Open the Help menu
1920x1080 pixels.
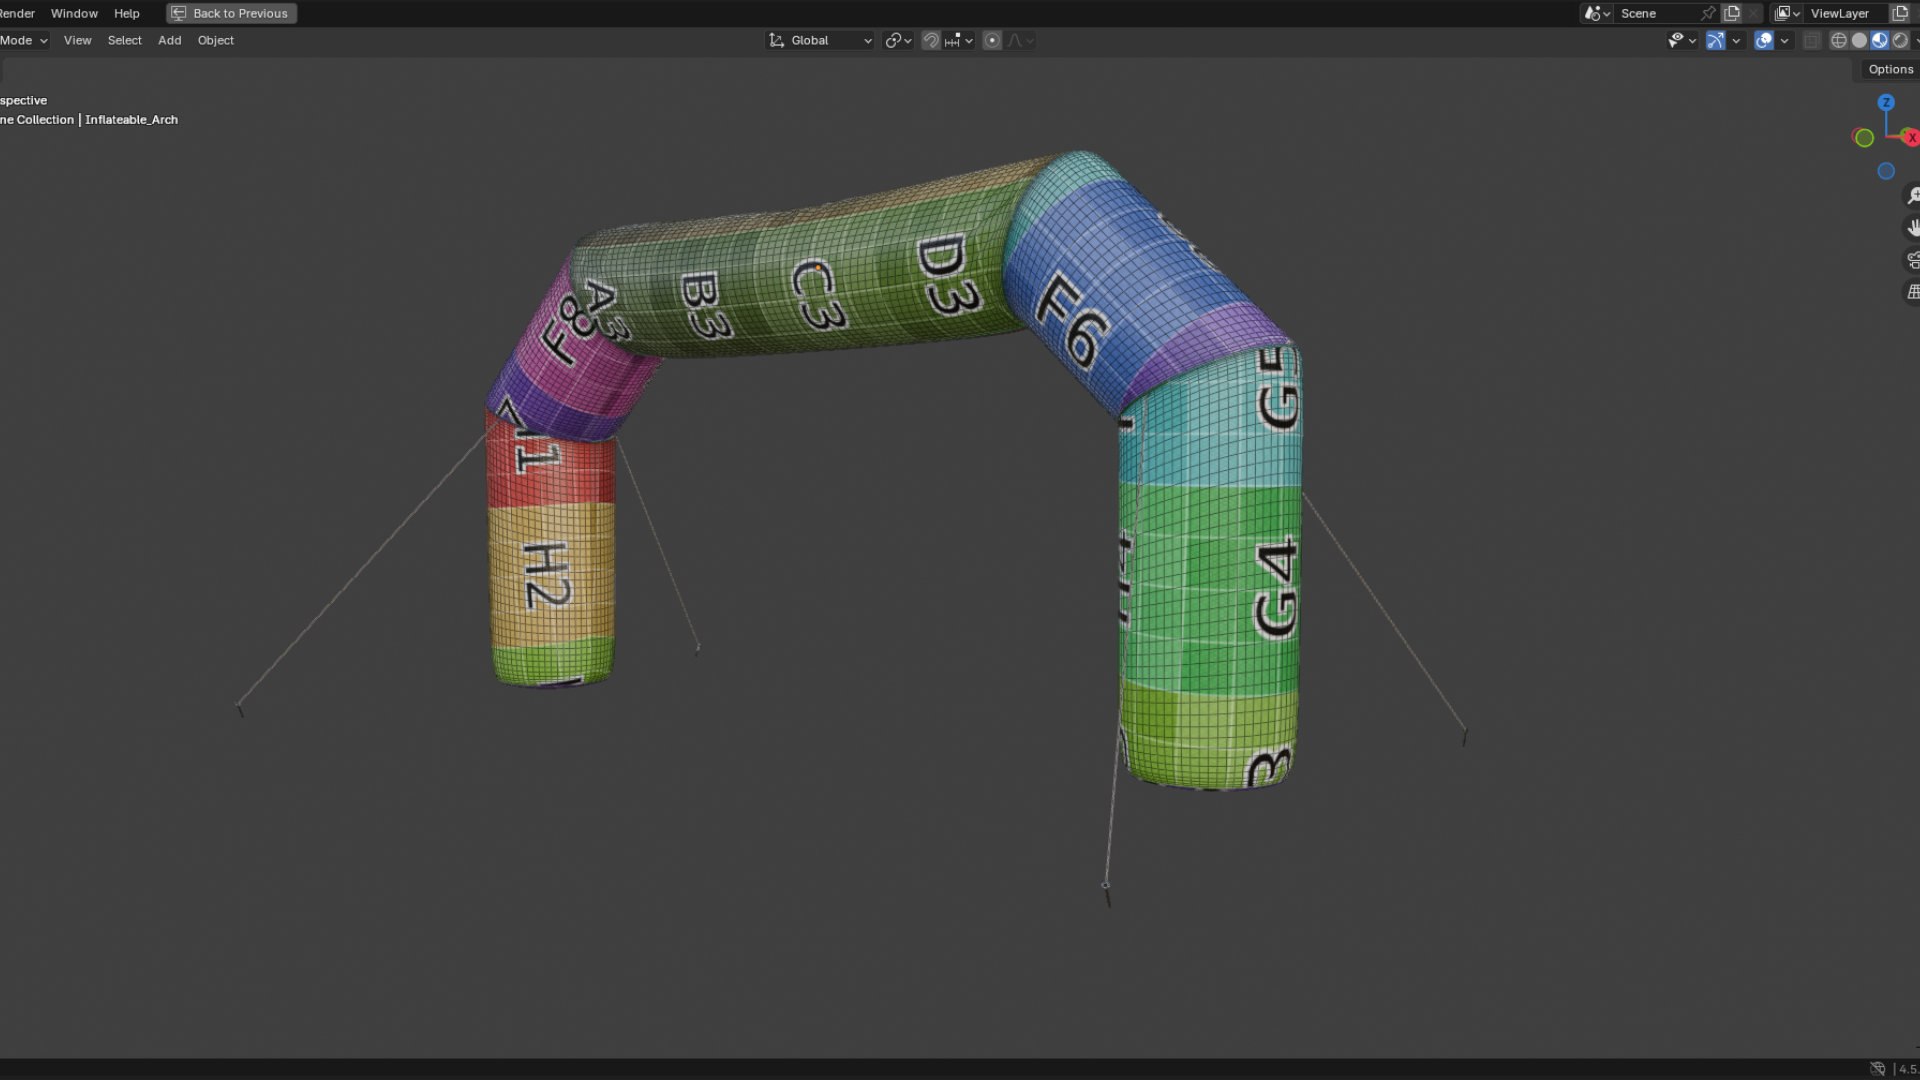click(127, 13)
